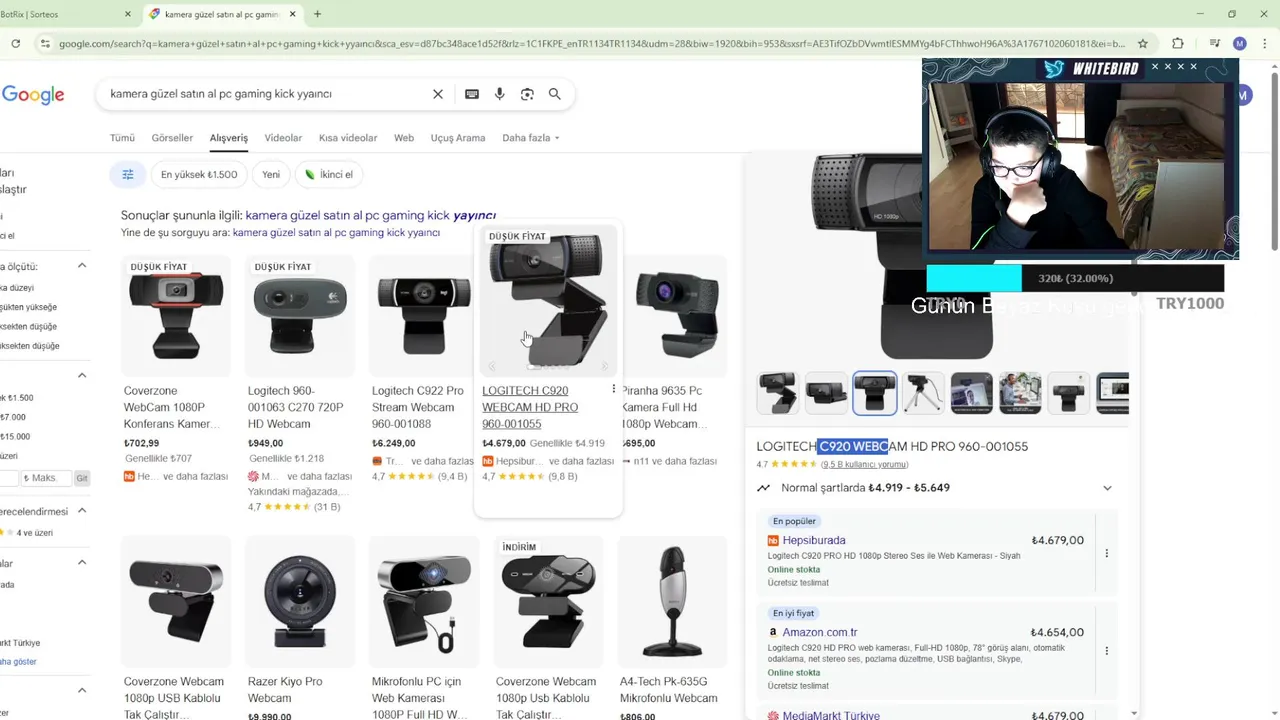Screen dimensions: 1280x720
Task: Bookmark this page with the star icon
Action: coord(1143,43)
